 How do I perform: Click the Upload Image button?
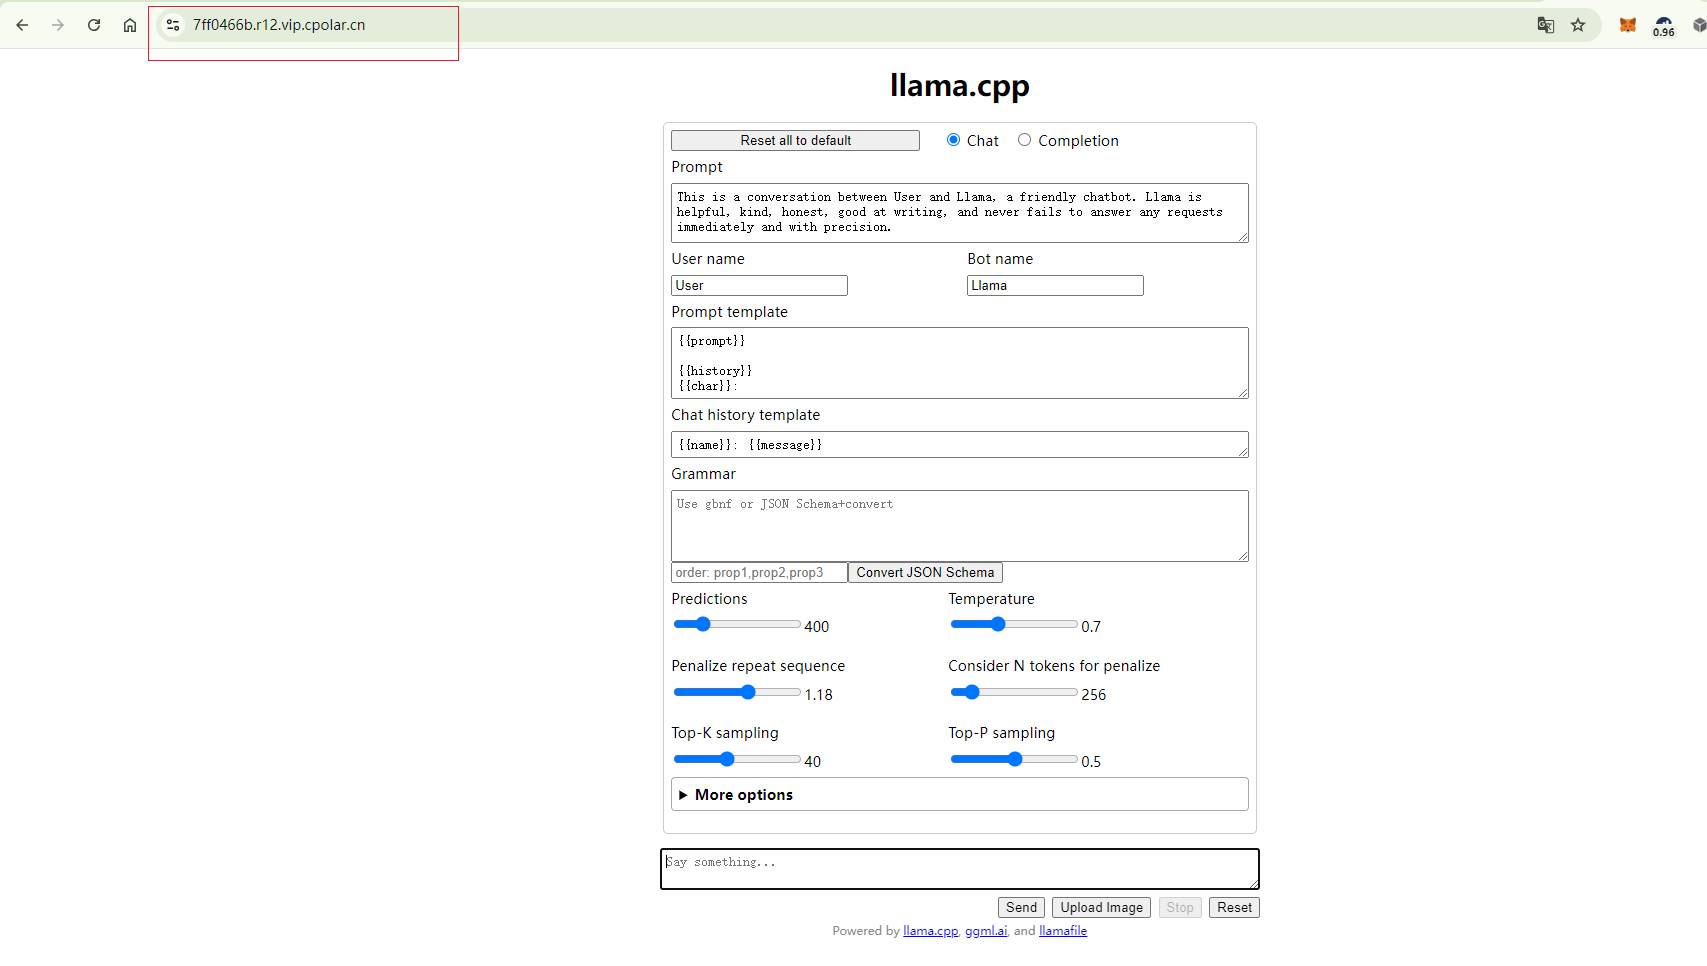pyautogui.click(x=1101, y=908)
